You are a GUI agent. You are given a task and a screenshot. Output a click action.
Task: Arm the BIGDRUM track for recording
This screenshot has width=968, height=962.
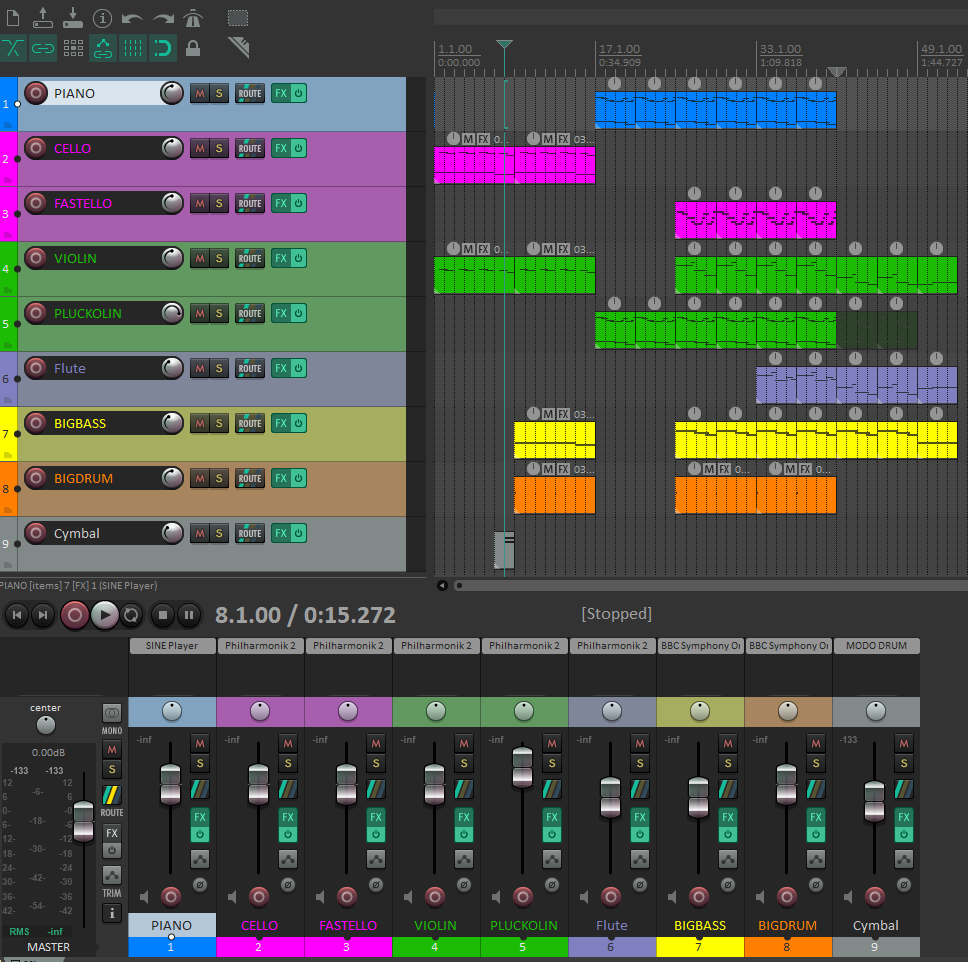(36, 478)
